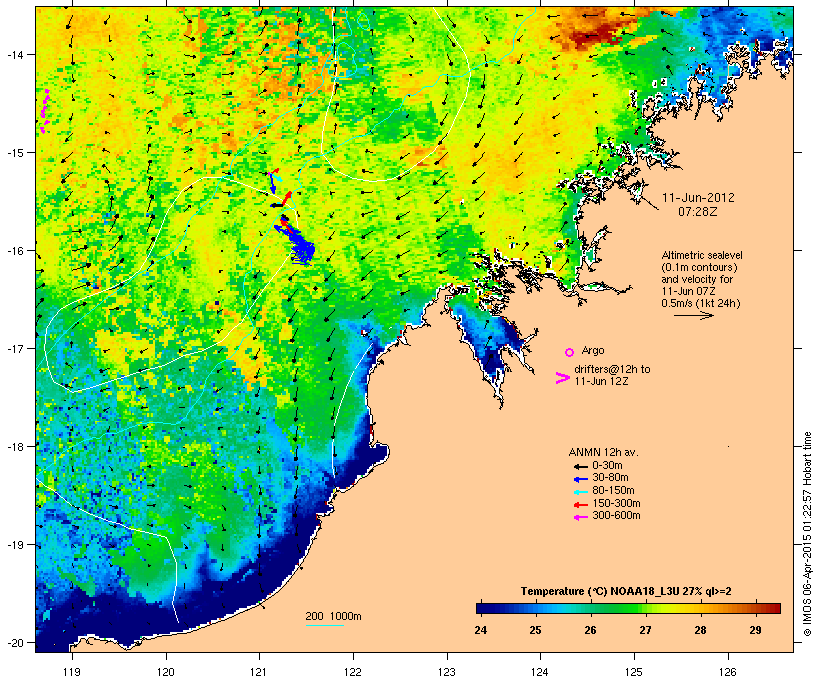Click the '0-30m' depth label
Screen dimensions: 820x680
coord(607,466)
